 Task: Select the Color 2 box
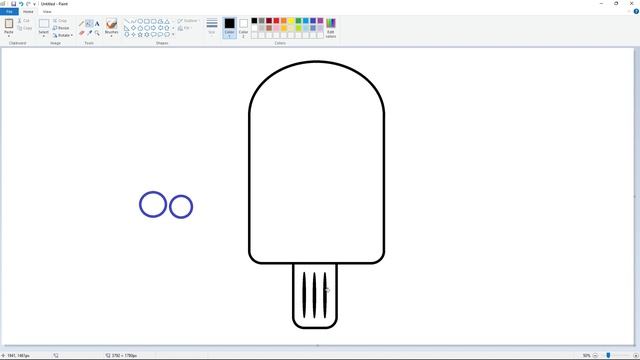click(243, 28)
